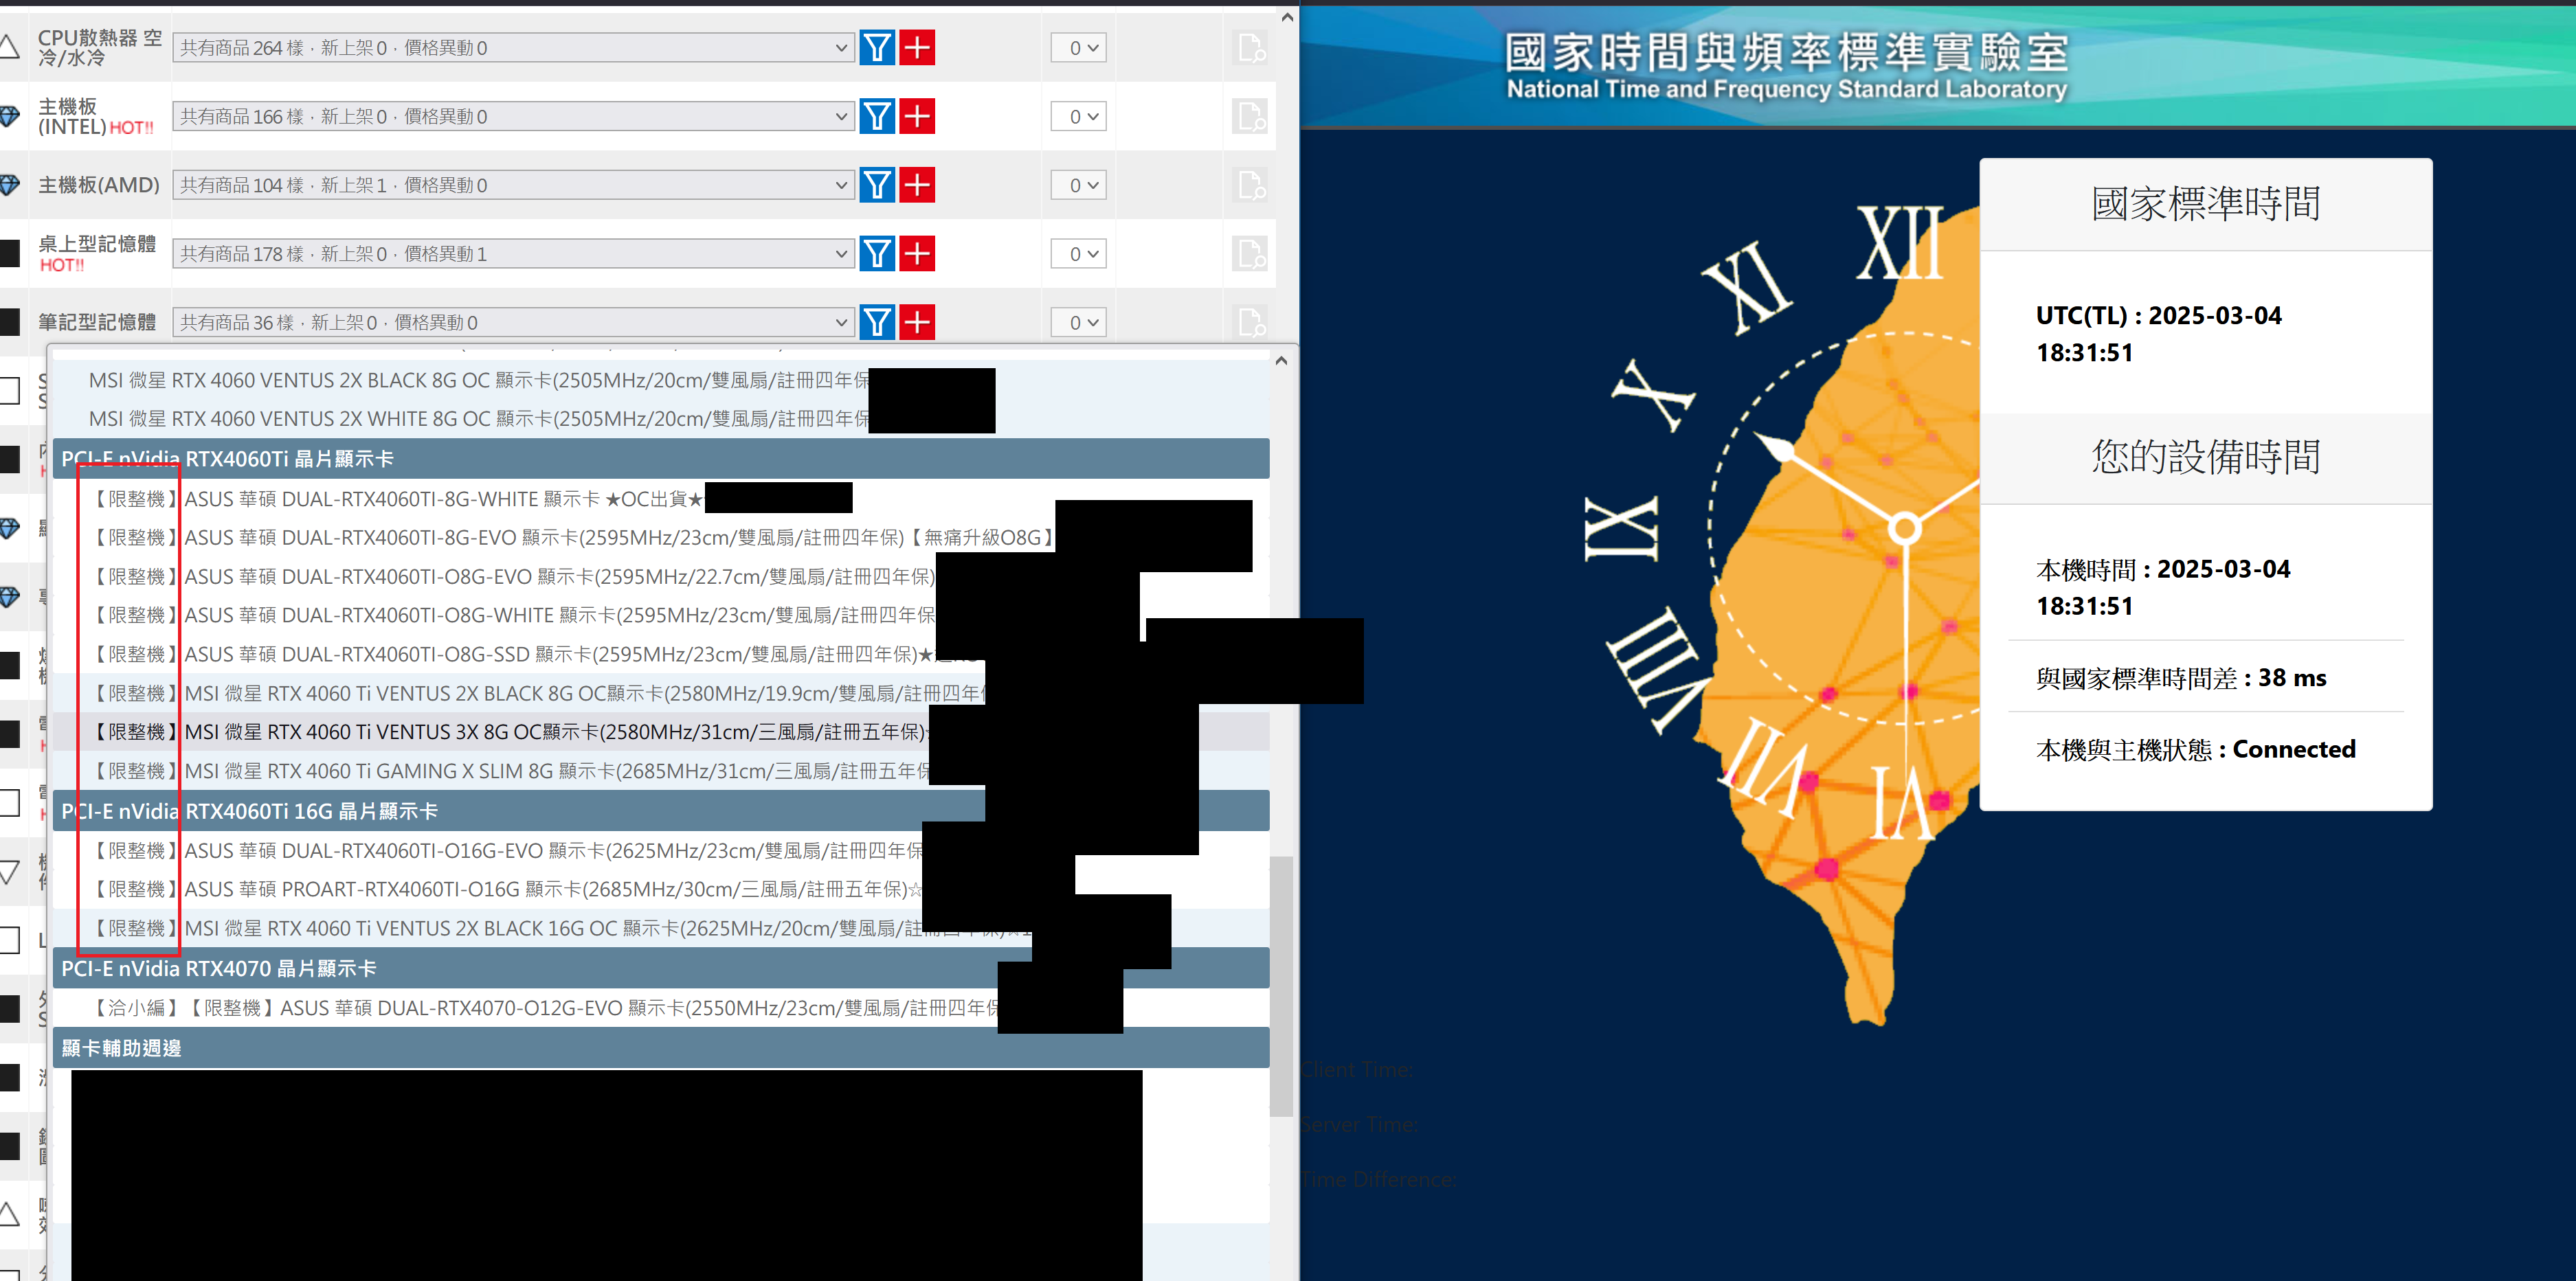Viewport: 2576px width, 1281px height.
Task: Select MSI RTX 4060 Ti VENTUS 3X 8G option
Action: tap(661, 732)
